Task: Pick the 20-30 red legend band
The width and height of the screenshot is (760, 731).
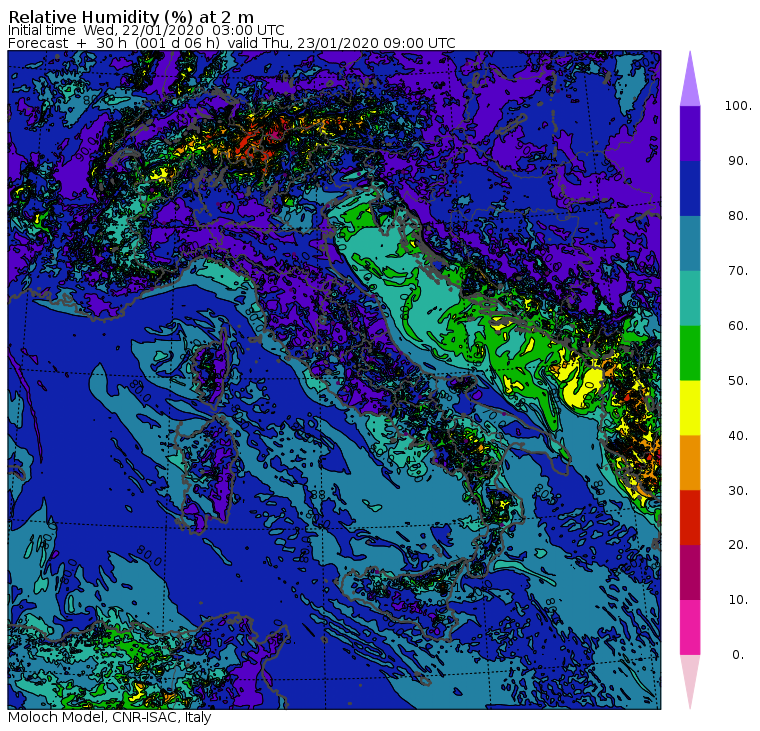Action: 690,518
